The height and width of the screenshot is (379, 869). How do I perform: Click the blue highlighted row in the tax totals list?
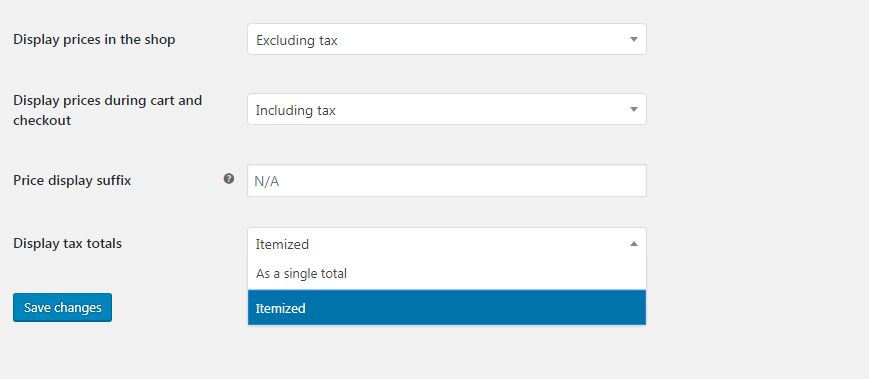click(x=447, y=308)
